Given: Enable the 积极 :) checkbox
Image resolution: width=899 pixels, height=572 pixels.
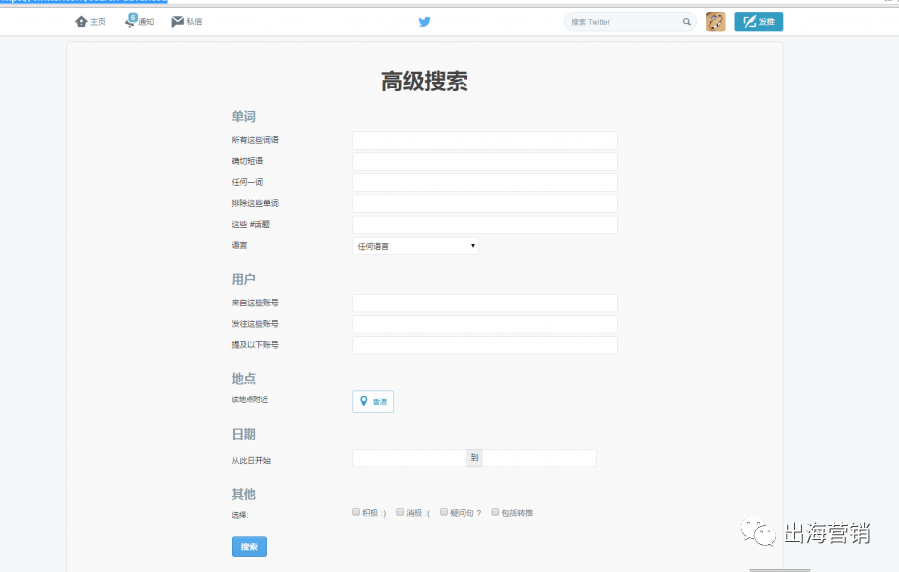Looking at the screenshot, I should click(356, 512).
